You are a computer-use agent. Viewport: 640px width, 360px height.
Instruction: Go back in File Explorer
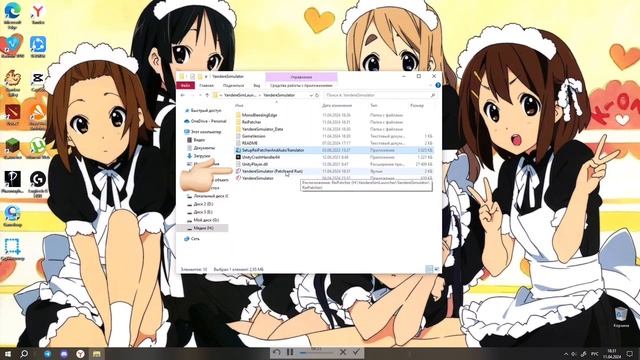[x=182, y=95]
